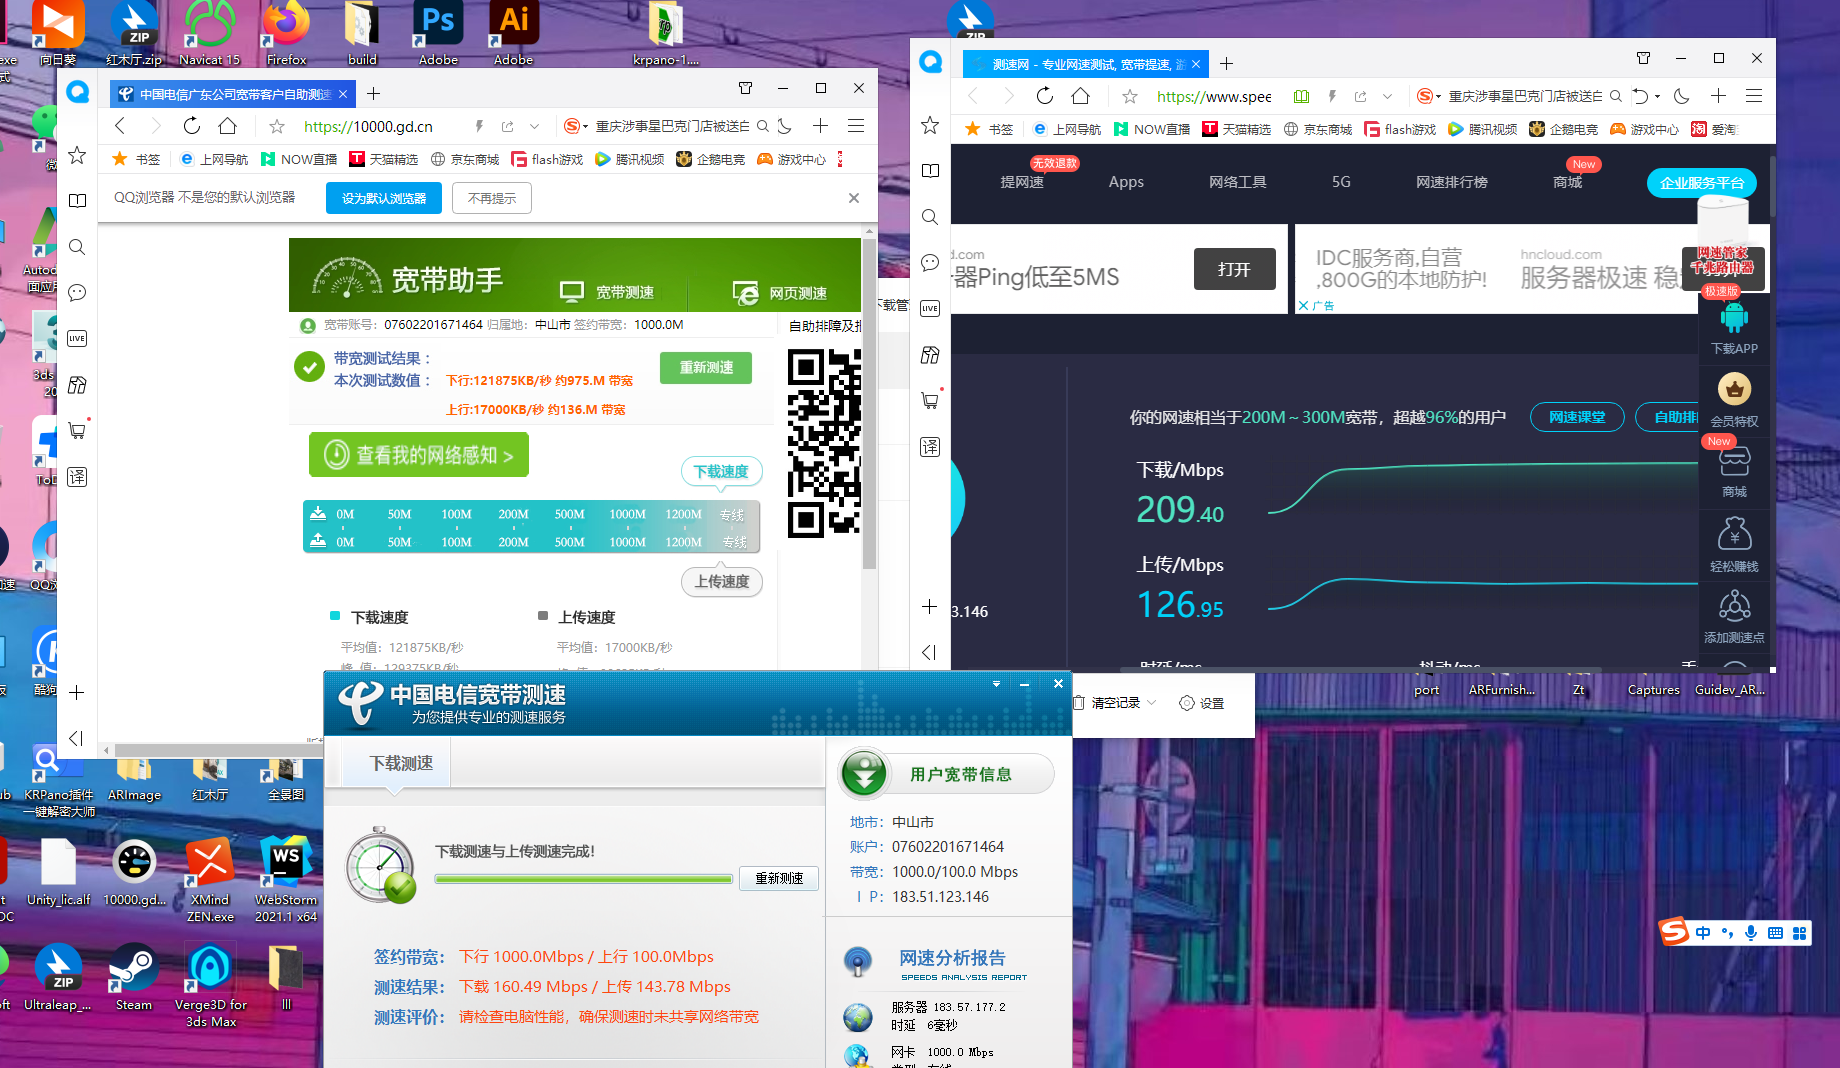Select the XMind ZEN.exe desktop icon
This screenshot has width=1840, height=1068.
point(210,880)
